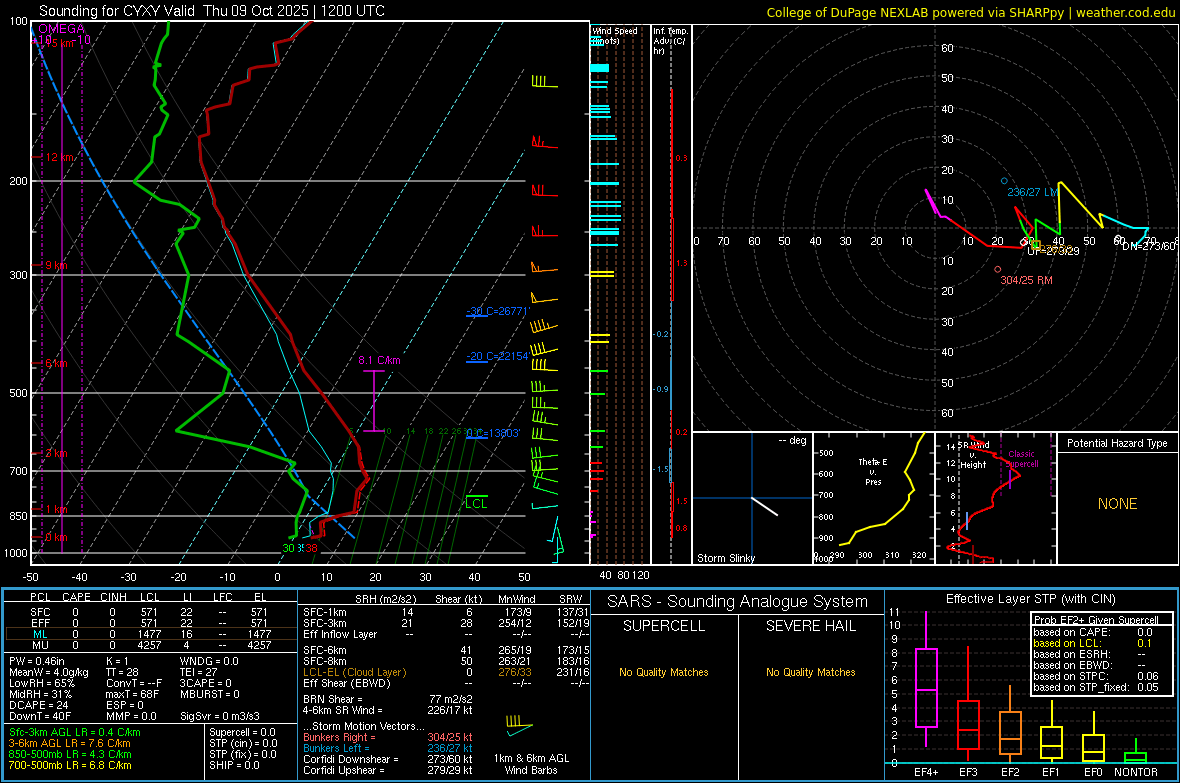Select the 850-500mb LR line

point(70,754)
